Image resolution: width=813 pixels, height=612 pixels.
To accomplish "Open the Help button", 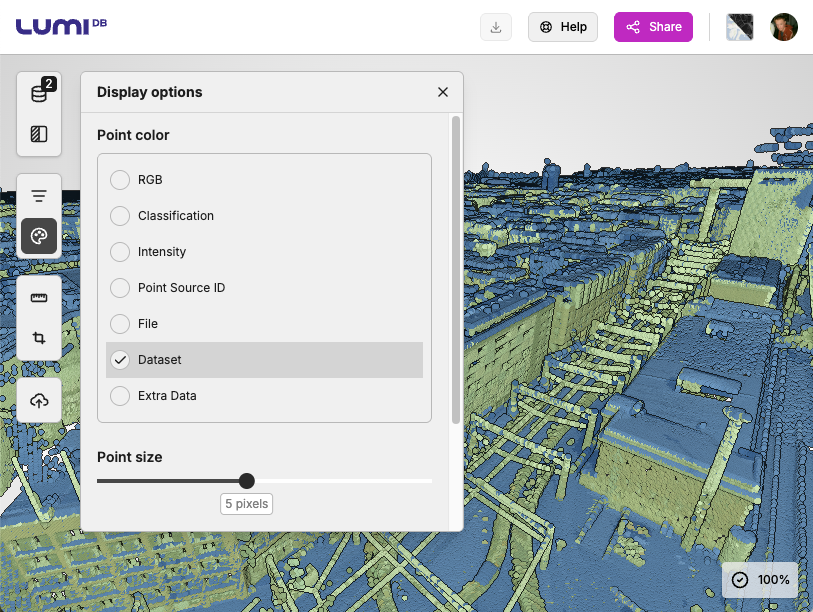I will click(563, 27).
